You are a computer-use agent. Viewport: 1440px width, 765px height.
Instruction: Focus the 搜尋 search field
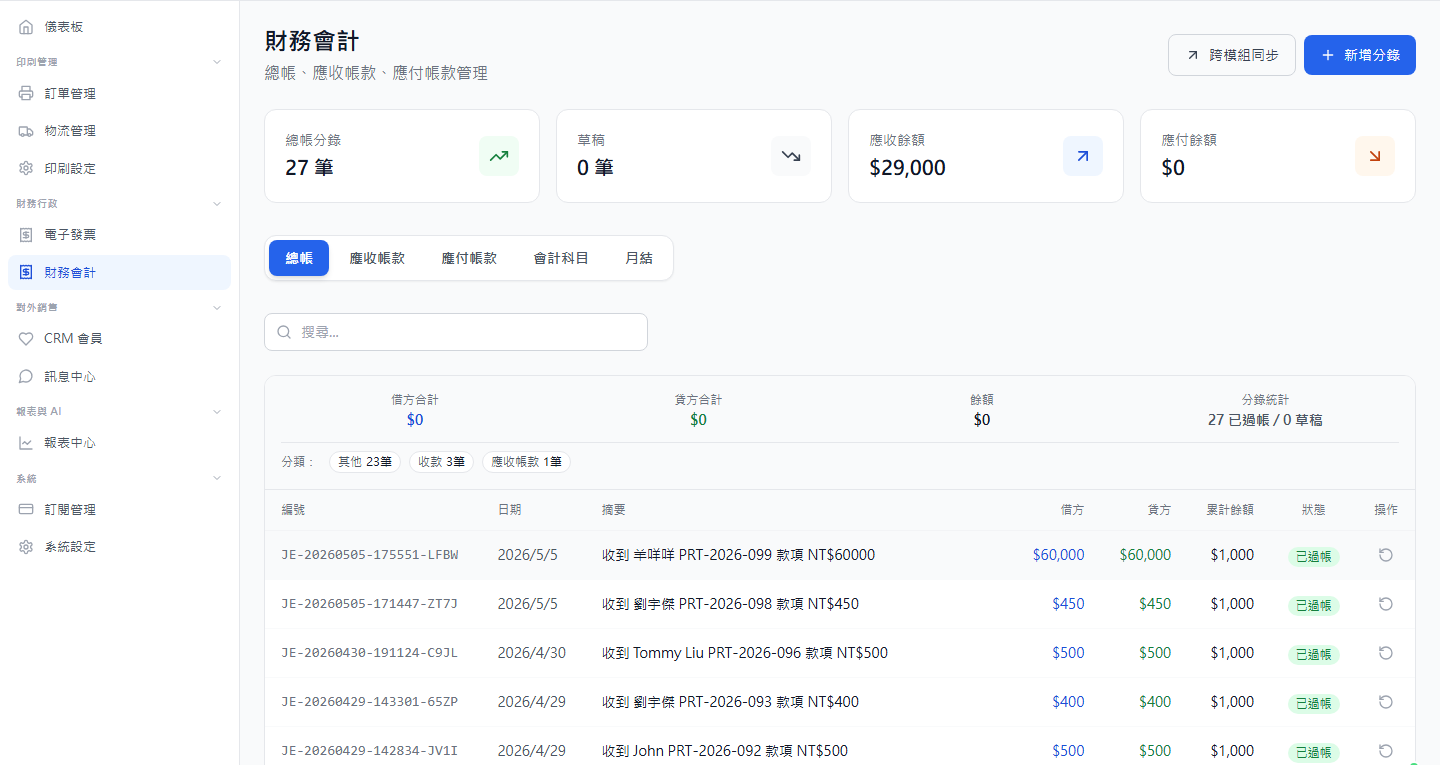pos(456,332)
